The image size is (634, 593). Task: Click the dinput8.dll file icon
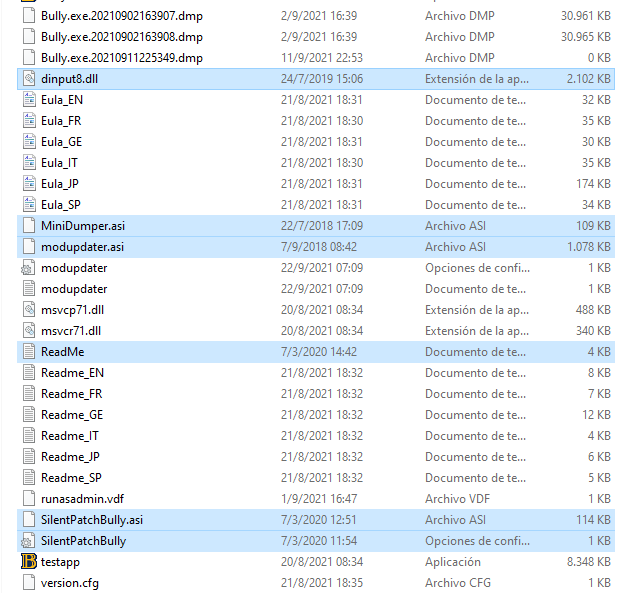coord(29,79)
